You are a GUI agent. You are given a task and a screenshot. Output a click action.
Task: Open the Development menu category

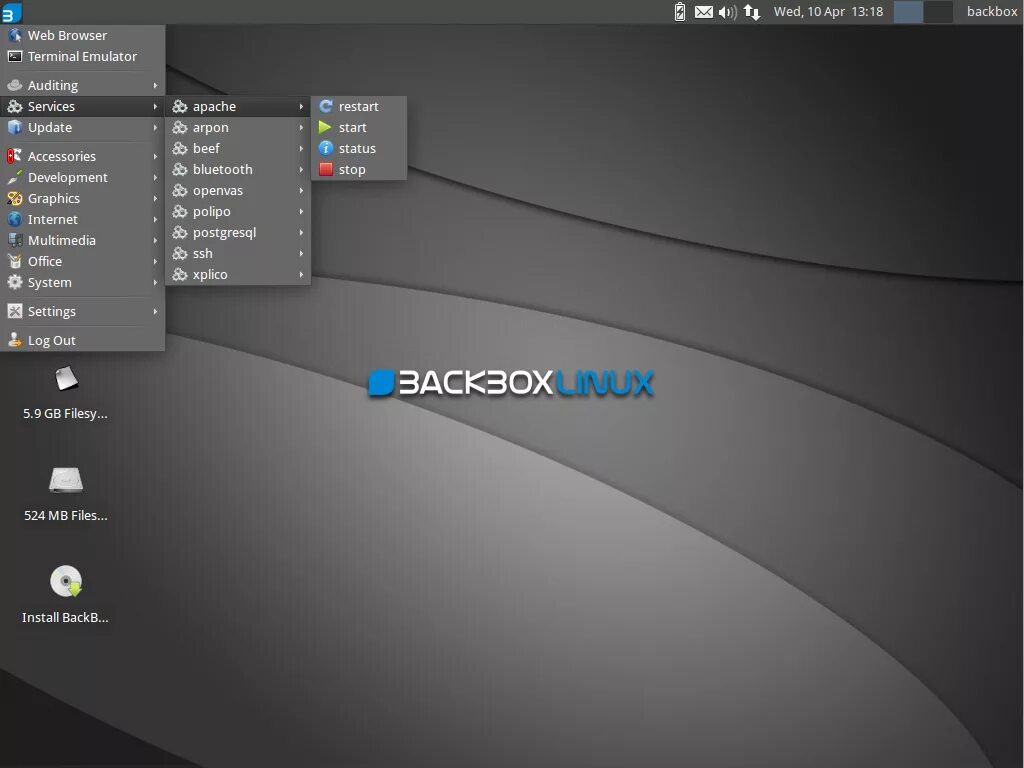[82, 178]
